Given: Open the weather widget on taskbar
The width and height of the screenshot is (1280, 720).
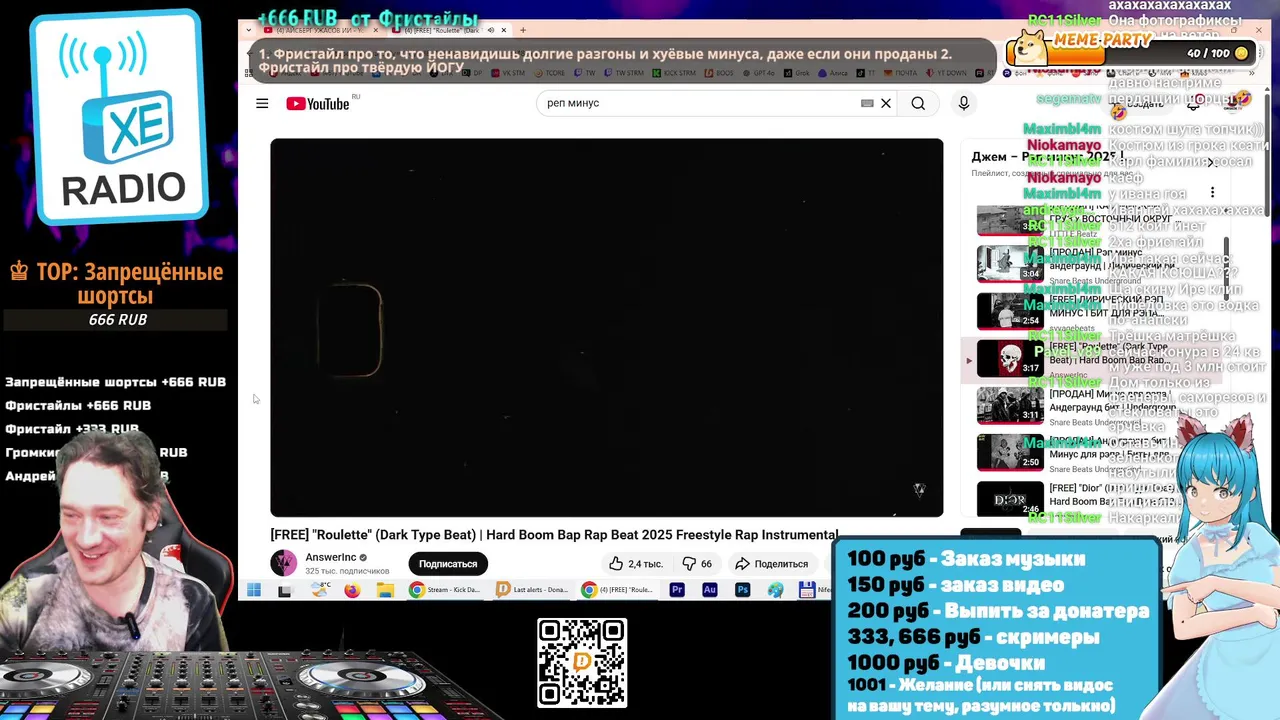Looking at the screenshot, I should click(320, 590).
